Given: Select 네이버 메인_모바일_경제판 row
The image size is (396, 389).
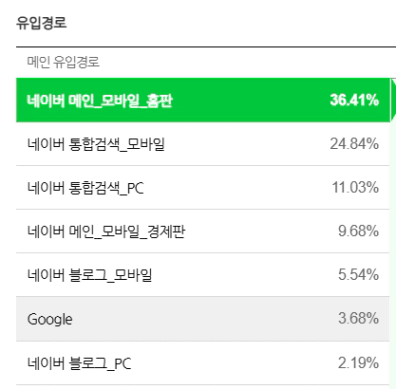Looking at the screenshot, I should click(203, 231).
